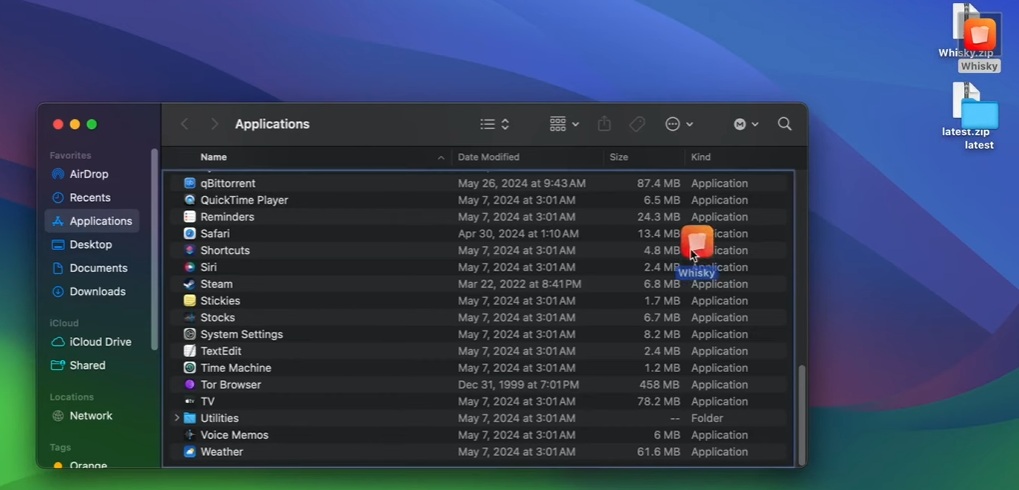The width and height of the screenshot is (1019, 490).
Task: Click the Share icon in the Finder toolbar
Action: point(604,124)
